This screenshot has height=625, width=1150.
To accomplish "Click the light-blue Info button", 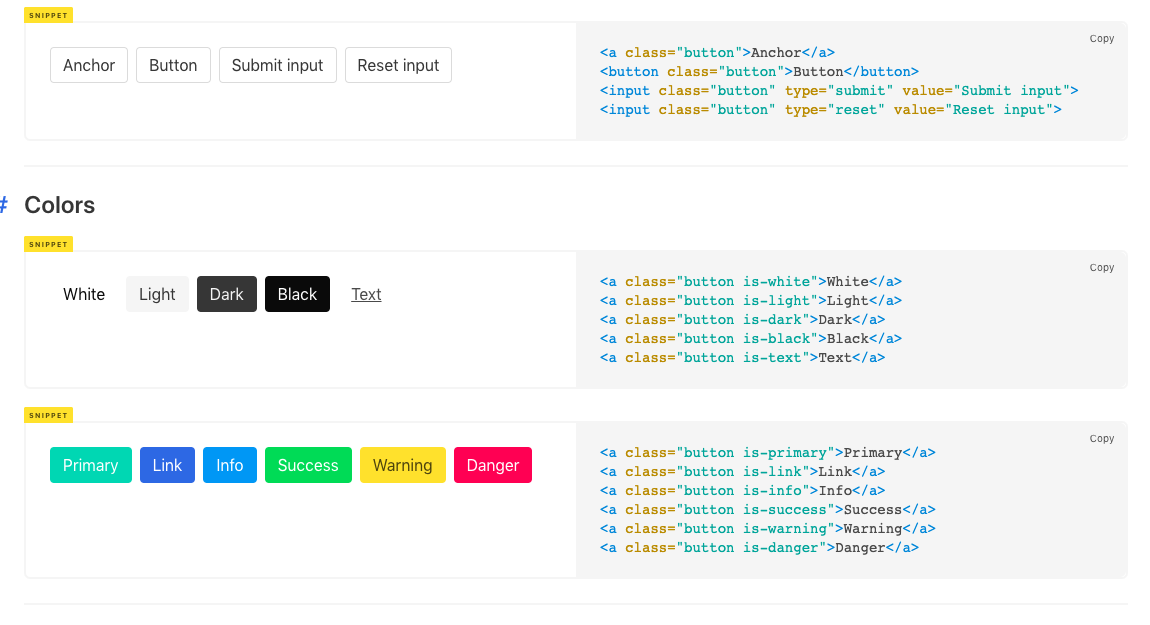I will [230, 465].
